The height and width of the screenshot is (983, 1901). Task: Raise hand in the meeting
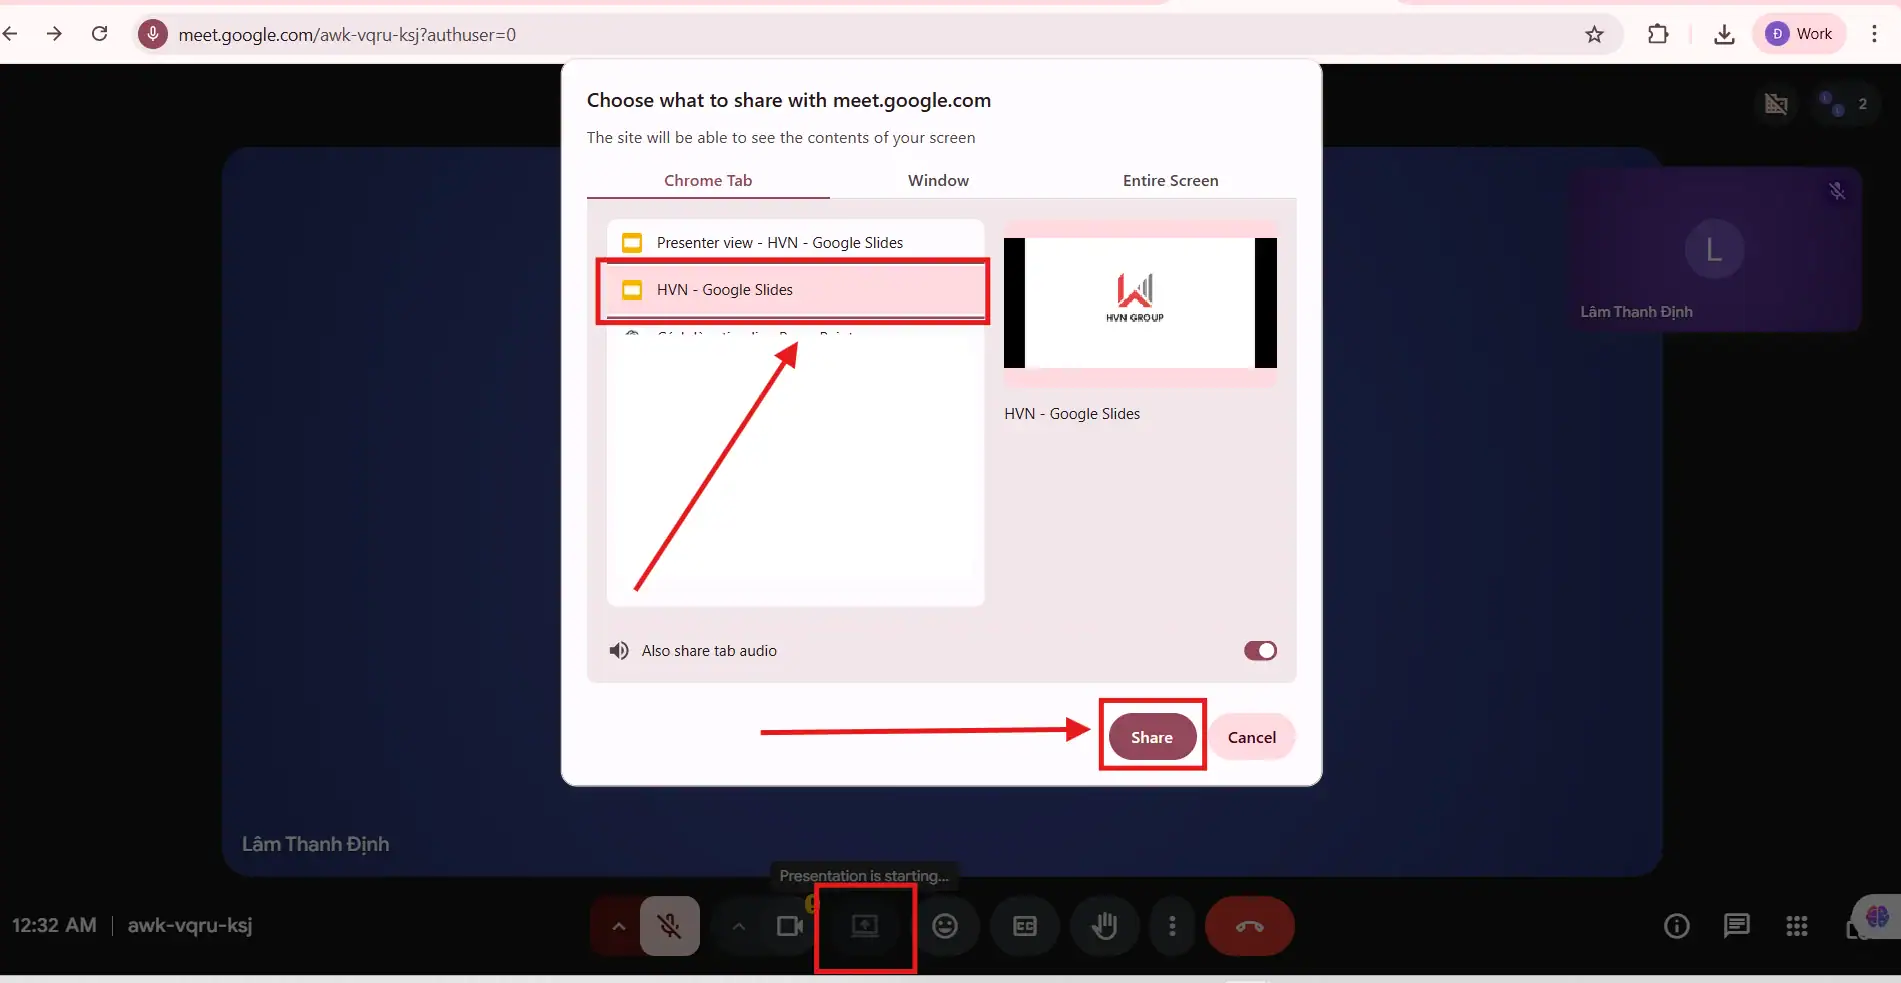coord(1104,926)
